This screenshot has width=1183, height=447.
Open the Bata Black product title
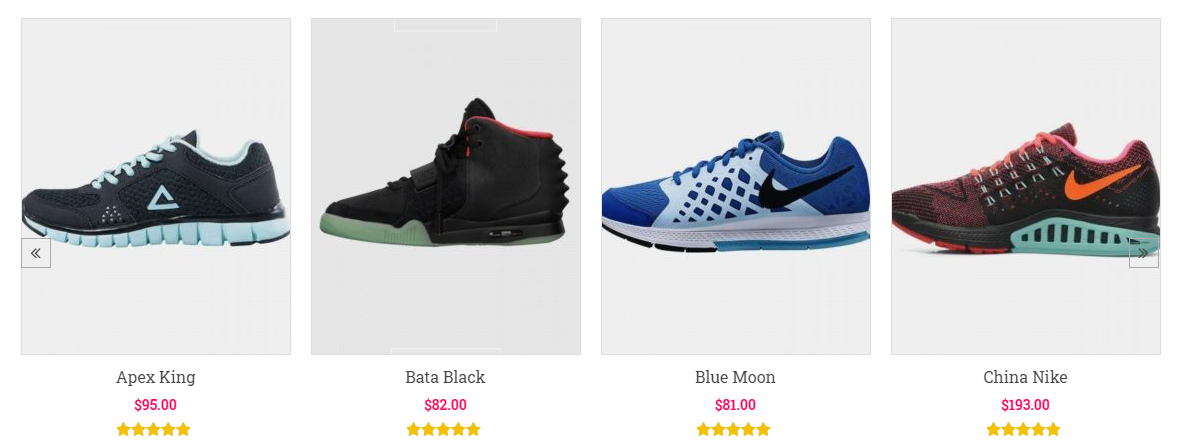tap(445, 378)
